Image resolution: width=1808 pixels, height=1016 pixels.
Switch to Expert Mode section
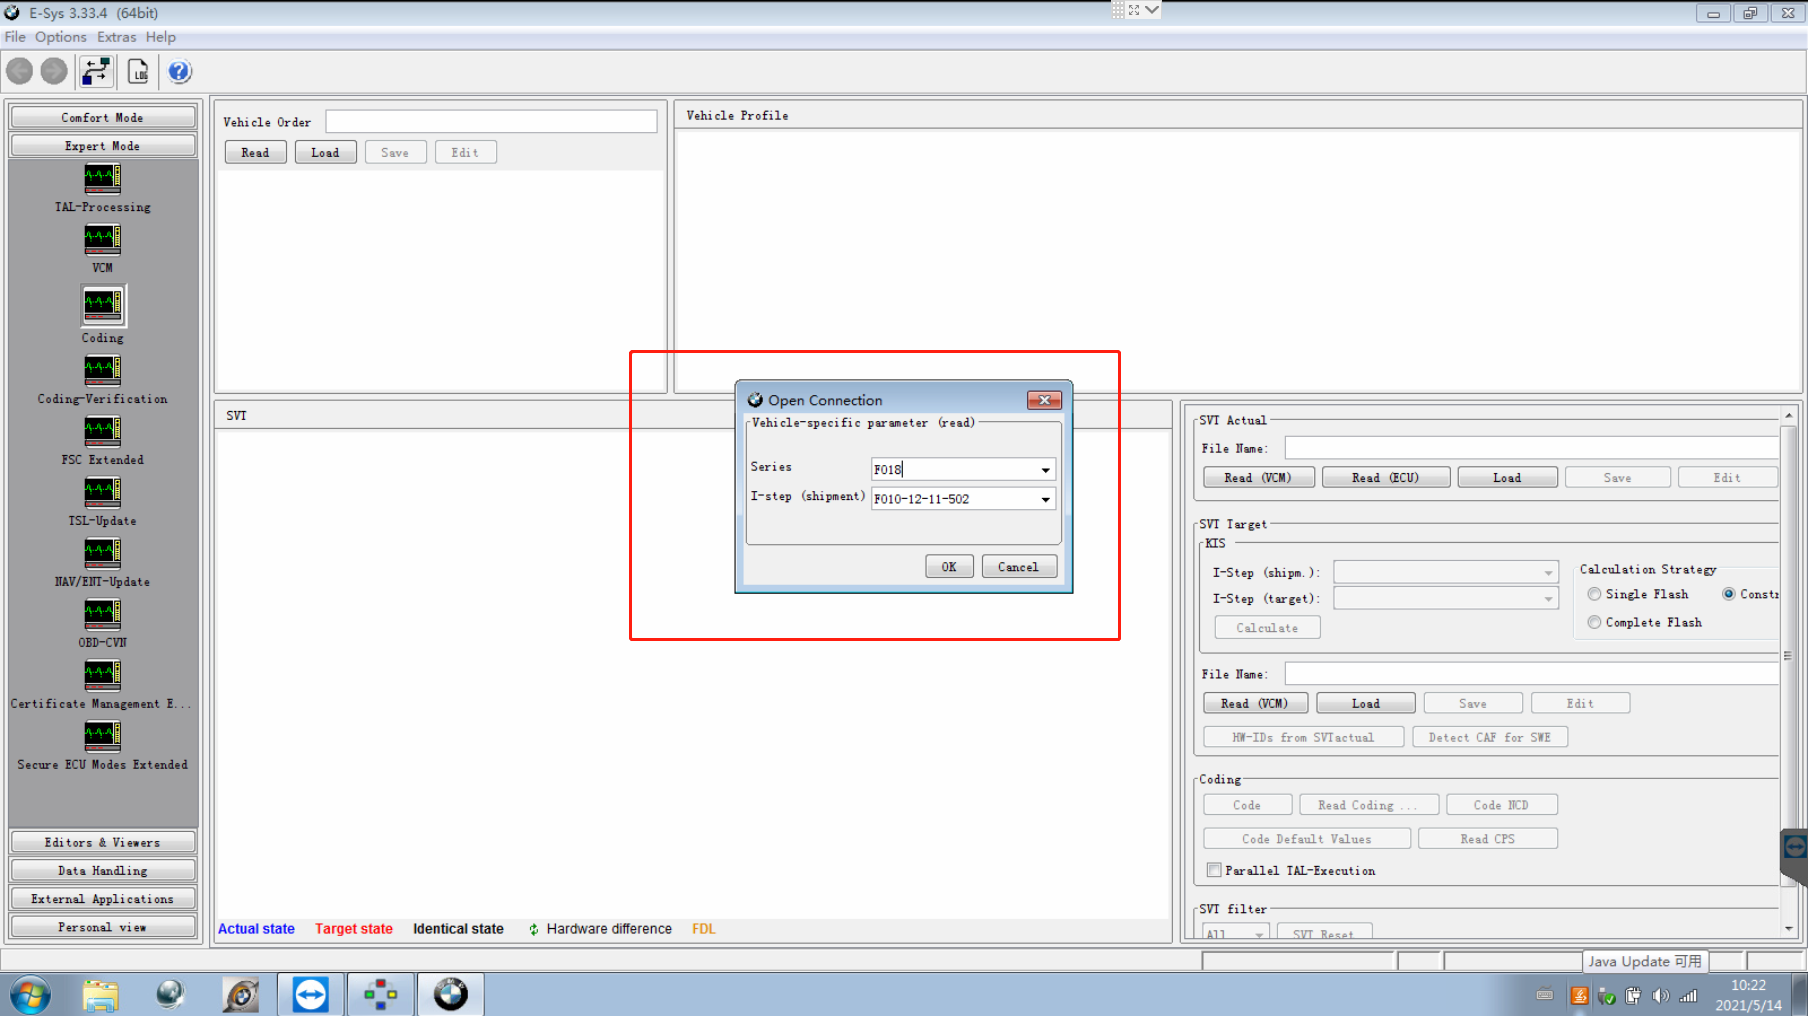click(x=102, y=145)
